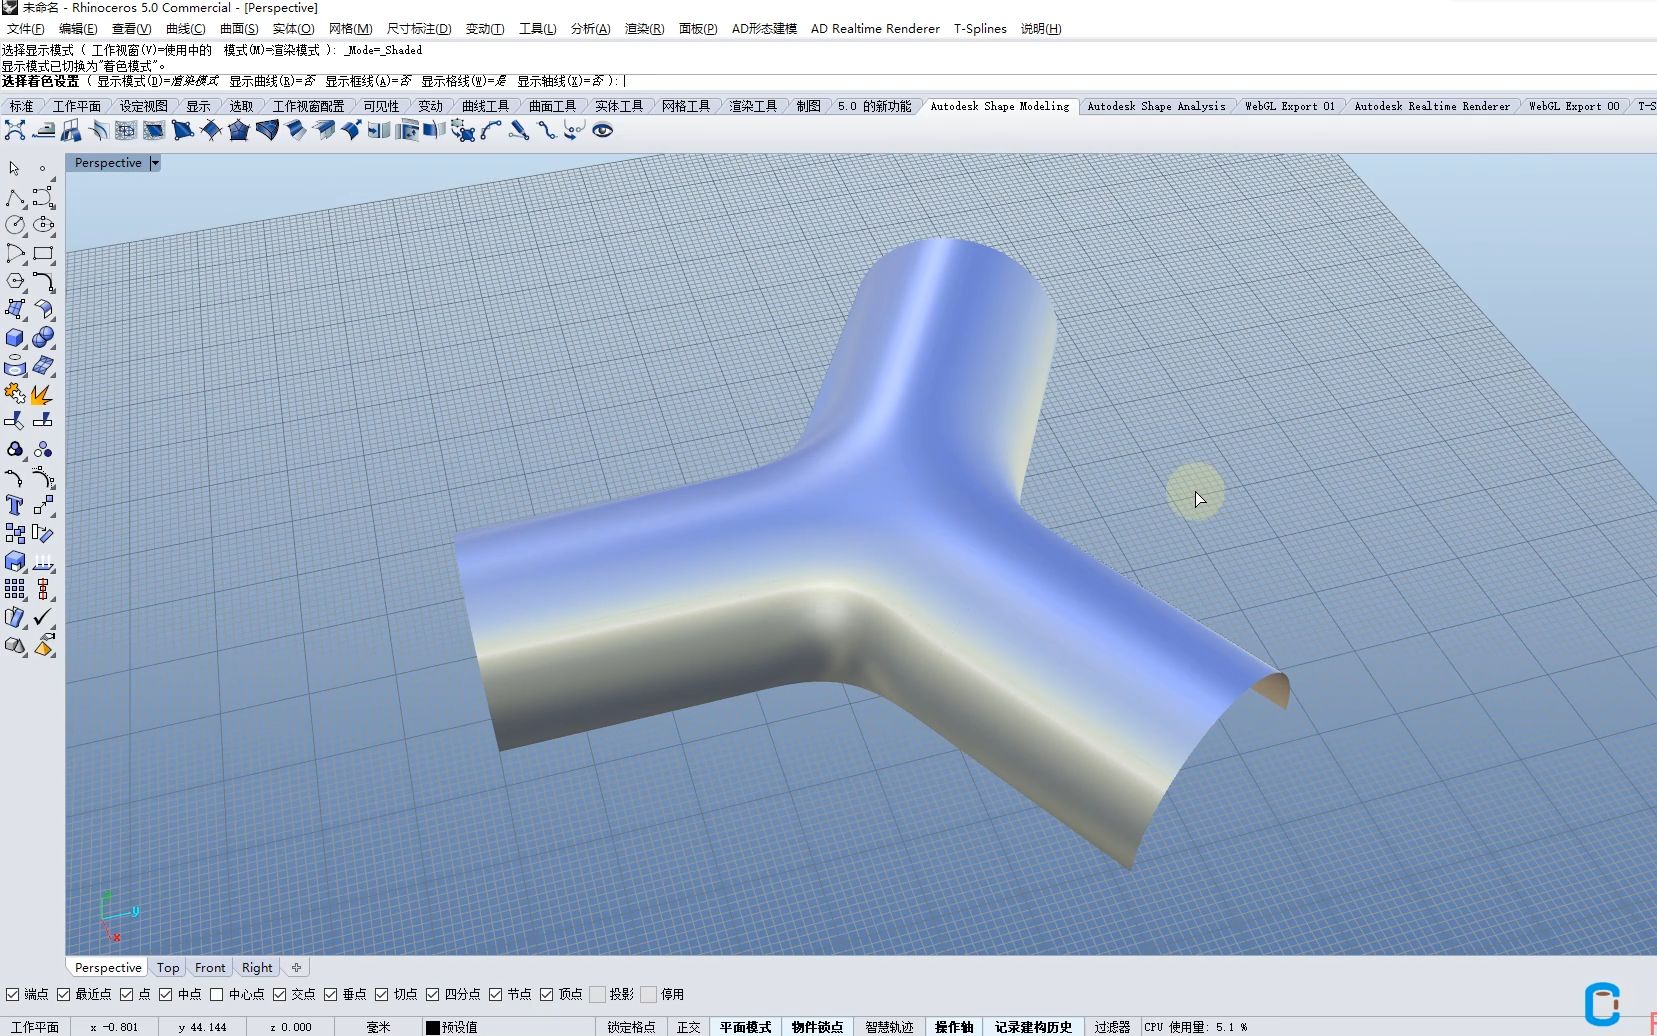Select the curve fillet tool
The image size is (1657, 1036).
(x=43, y=282)
